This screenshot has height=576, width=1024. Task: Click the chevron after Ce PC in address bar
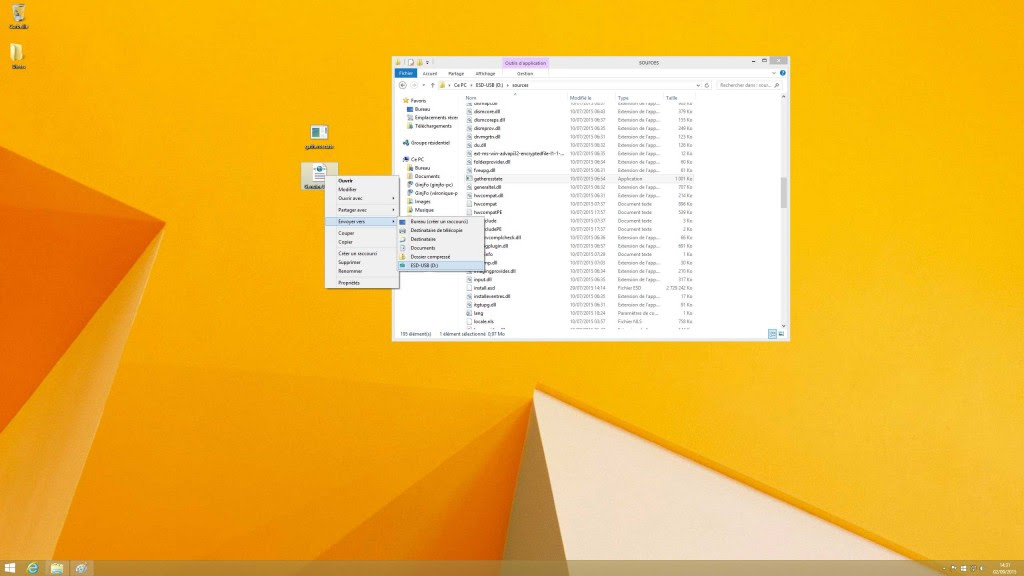pos(472,85)
